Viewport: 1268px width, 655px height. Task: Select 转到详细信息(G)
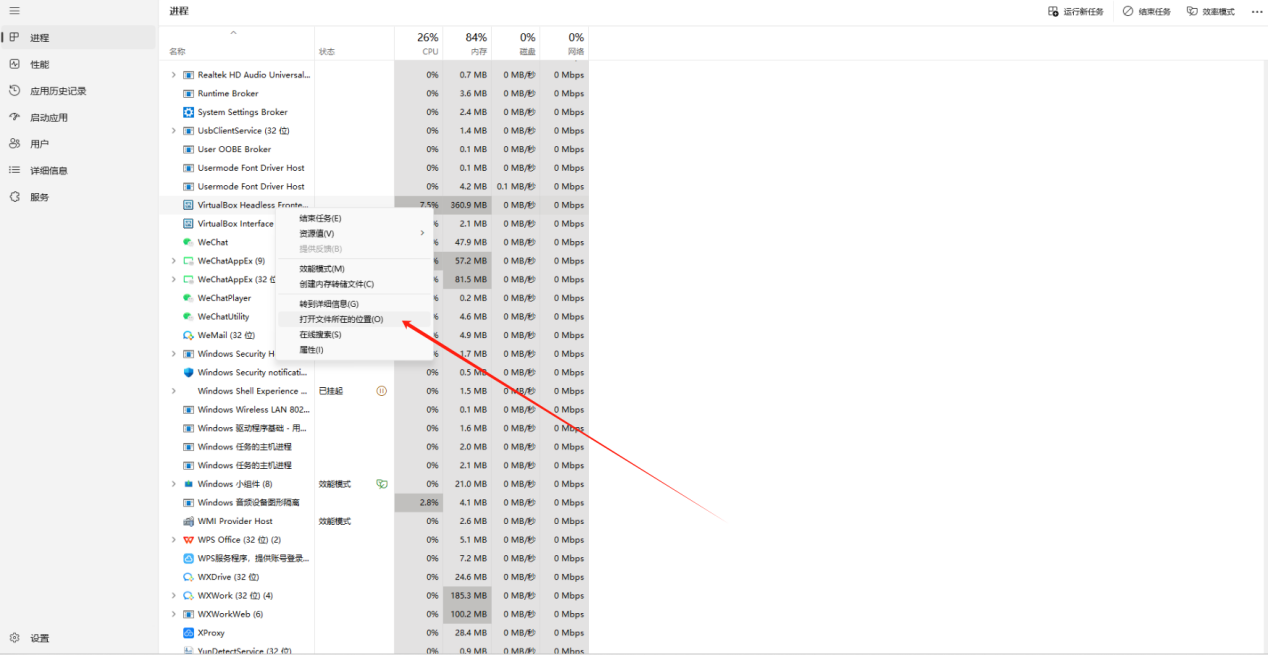(354, 304)
